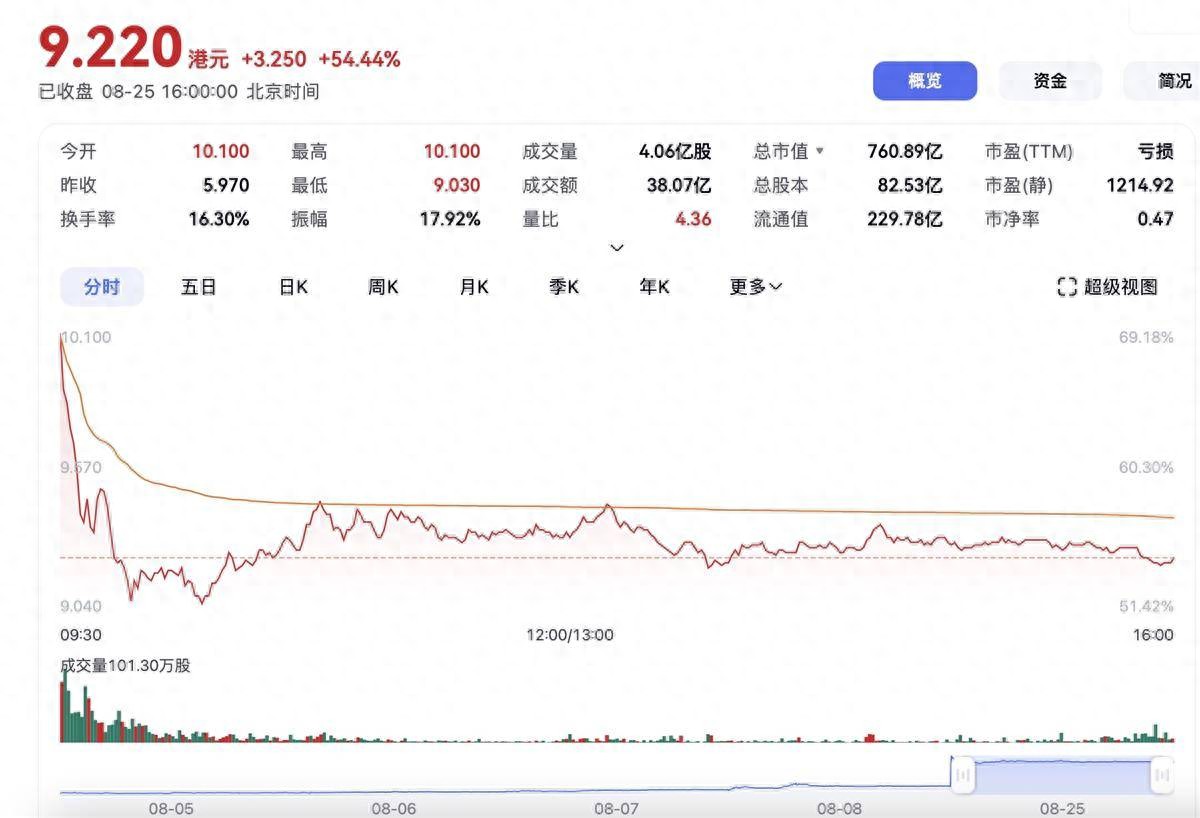Switch to the 周K weekly chart
This screenshot has height=818, width=1200.
pyautogui.click(x=382, y=287)
